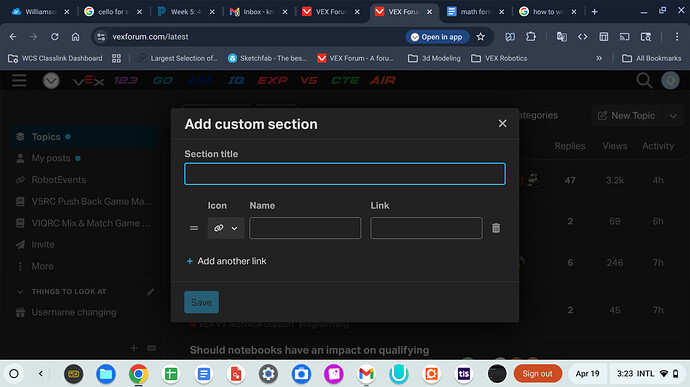The width and height of the screenshot is (690, 387).
Task: Edit the THINGS TO LOOK AT section
Action: click(150, 291)
